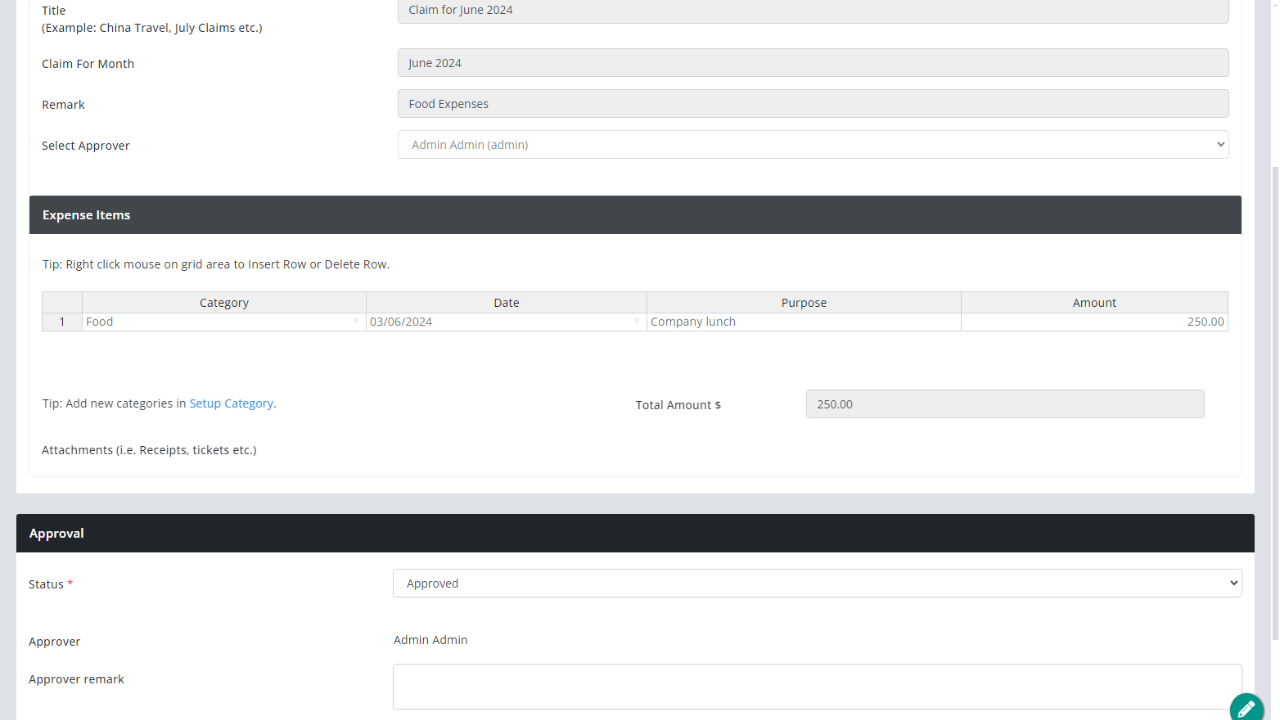This screenshot has height=720, width=1280.
Task: Click the Expense Items section header
Action: [x=635, y=215]
